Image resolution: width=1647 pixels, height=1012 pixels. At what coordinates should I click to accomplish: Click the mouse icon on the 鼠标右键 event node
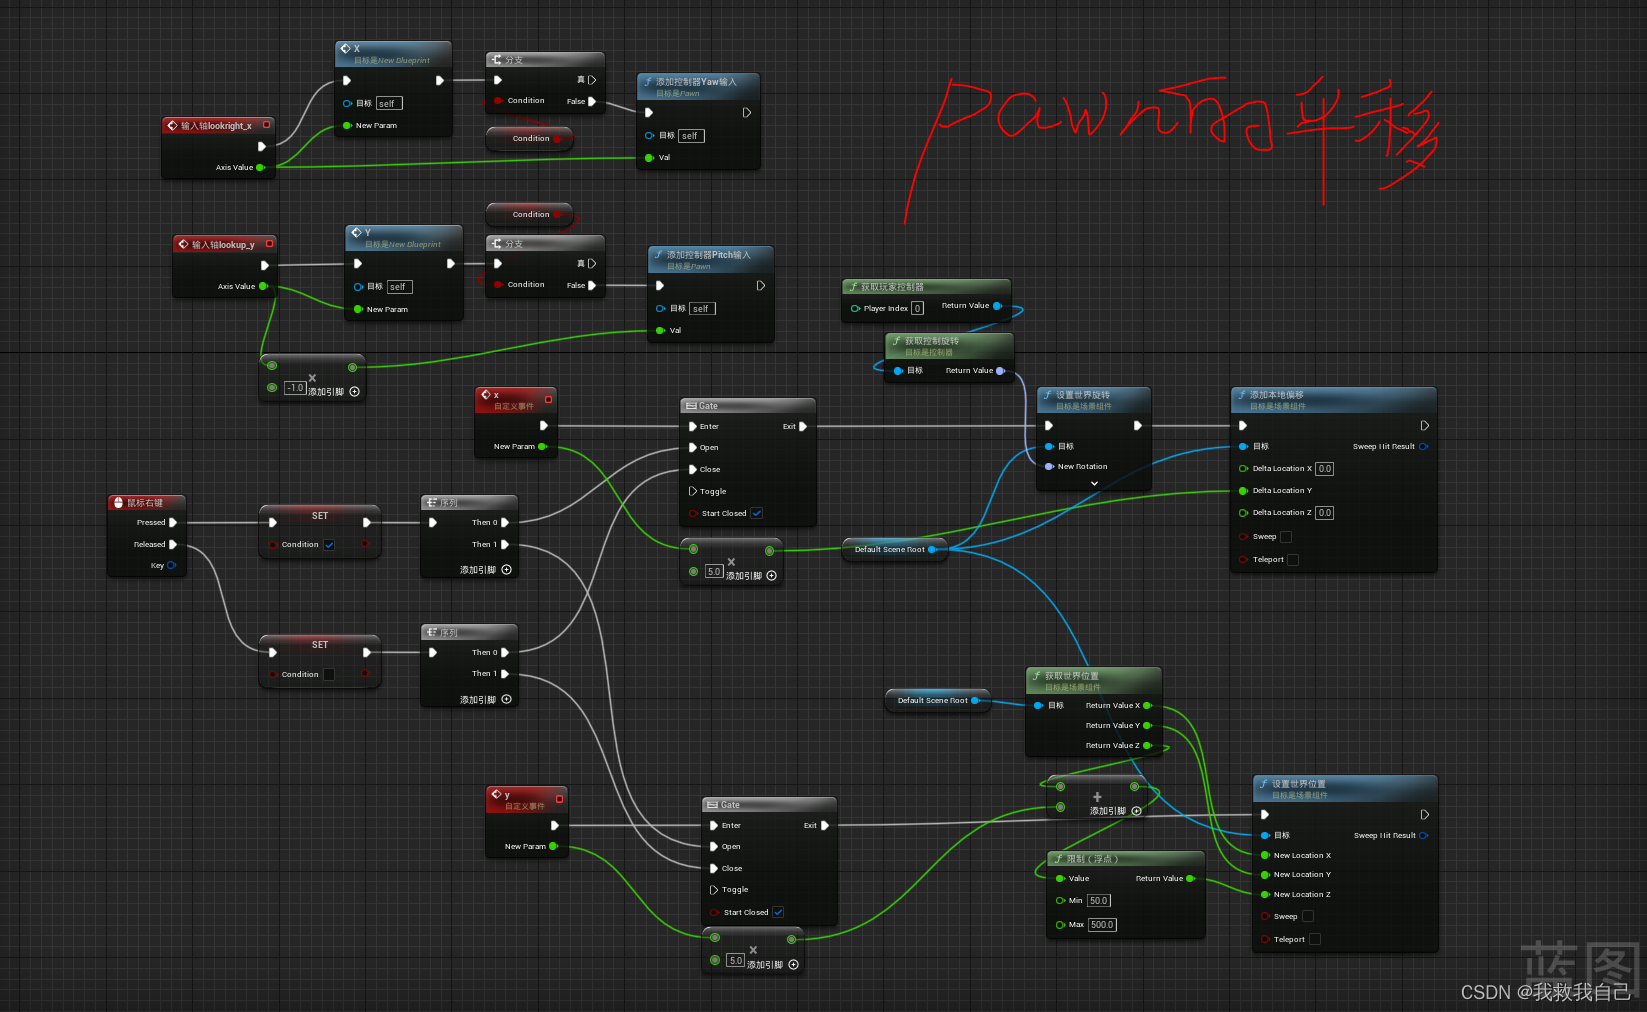116,502
